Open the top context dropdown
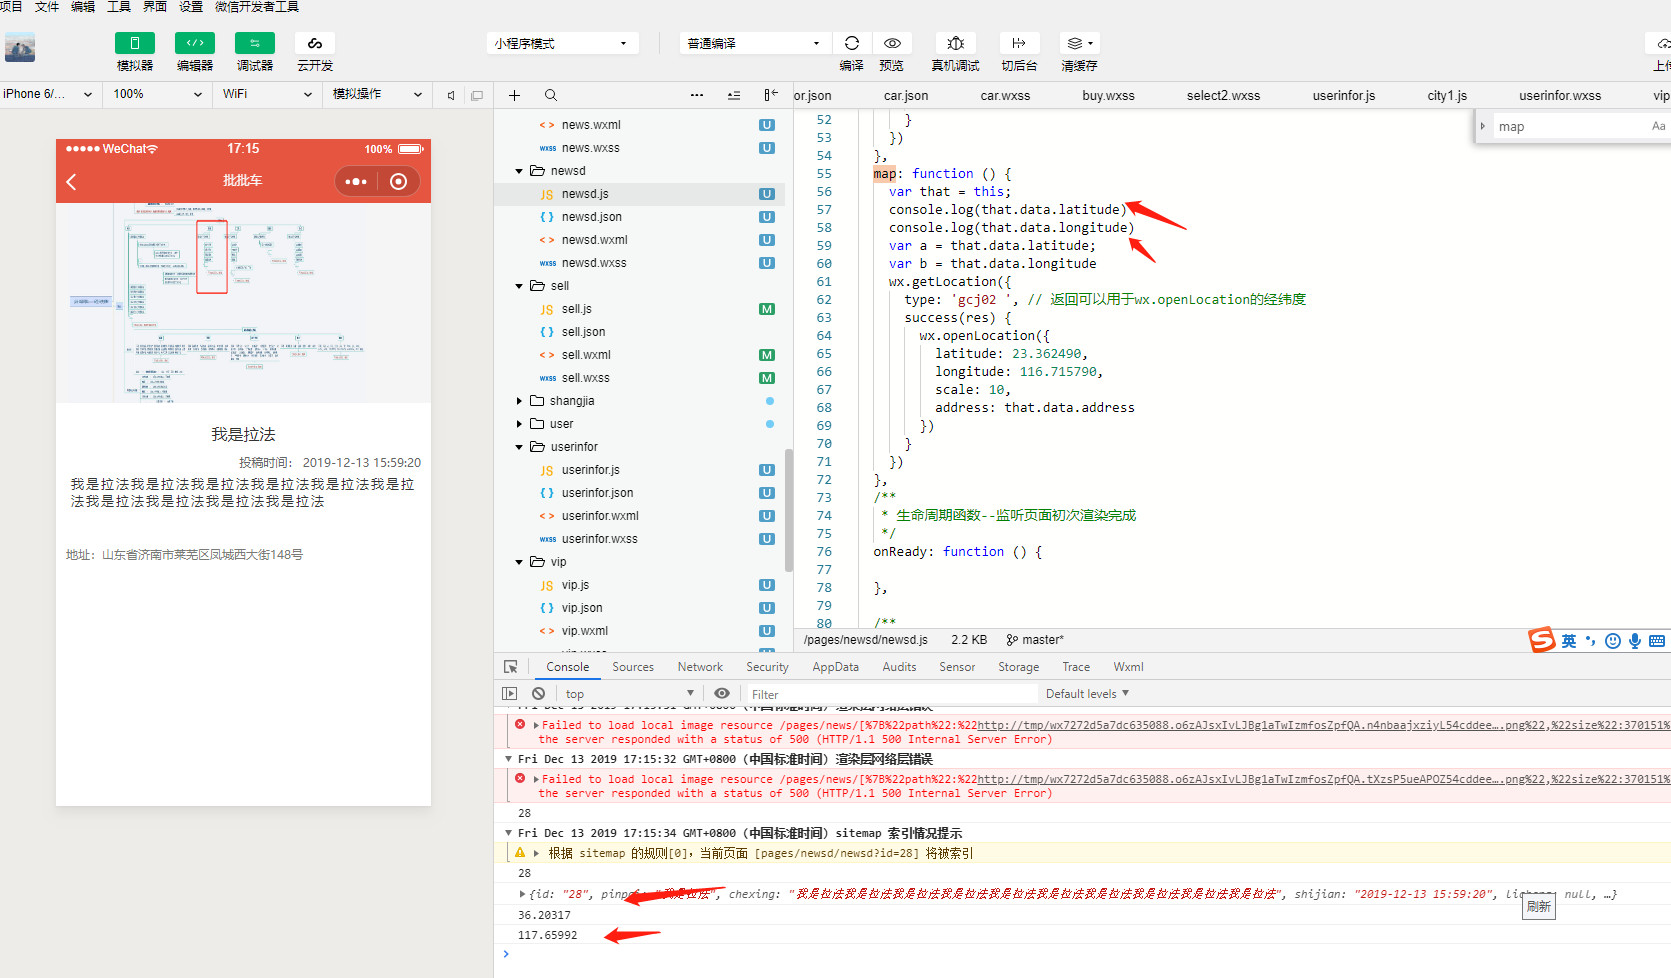Screen dimensions: 1671x978 (629, 694)
